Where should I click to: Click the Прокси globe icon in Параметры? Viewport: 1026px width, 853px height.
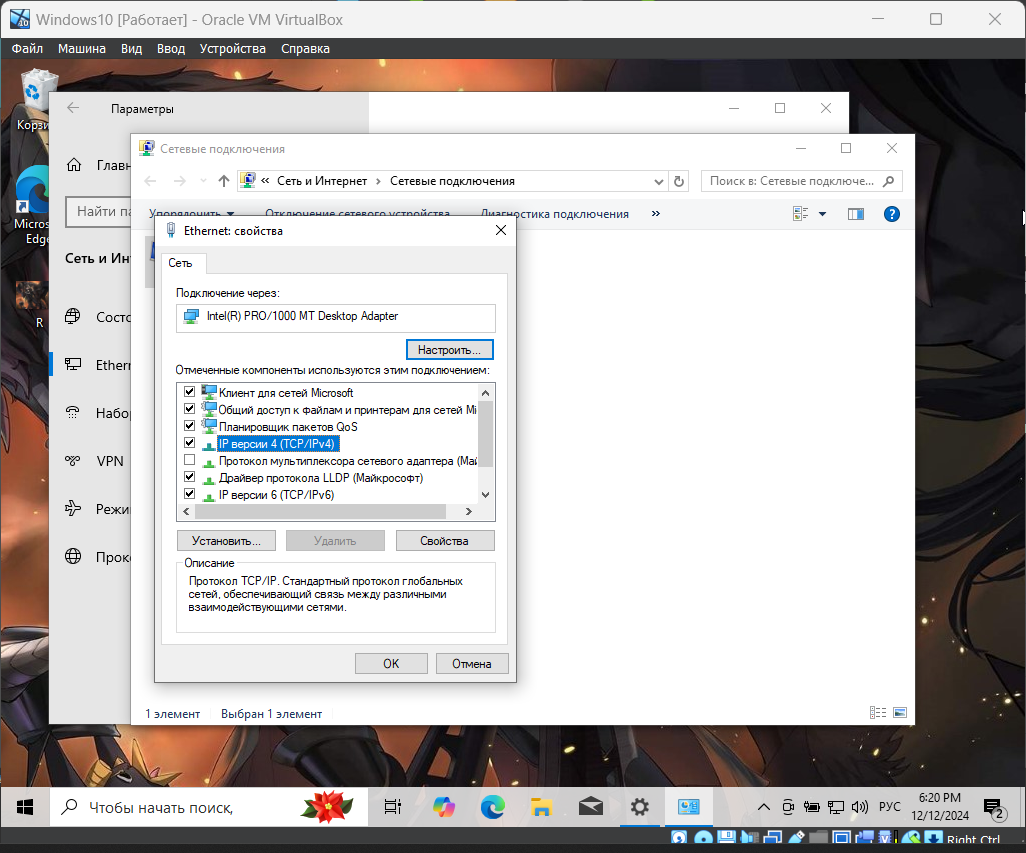click(73, 557)
